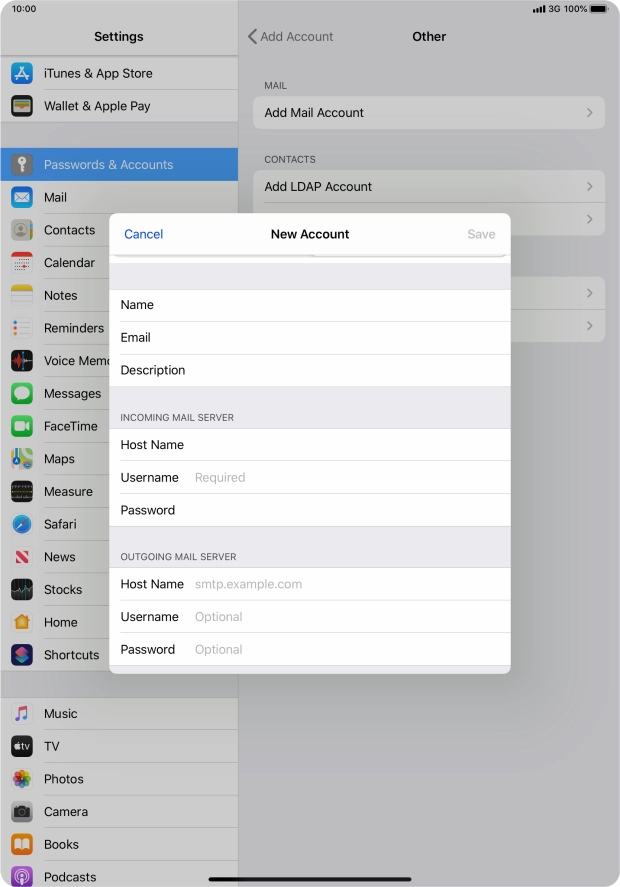Cancel the New Account dialog
Image resolution: width=620 pixels, height=887 pixels.
(143, 234)
